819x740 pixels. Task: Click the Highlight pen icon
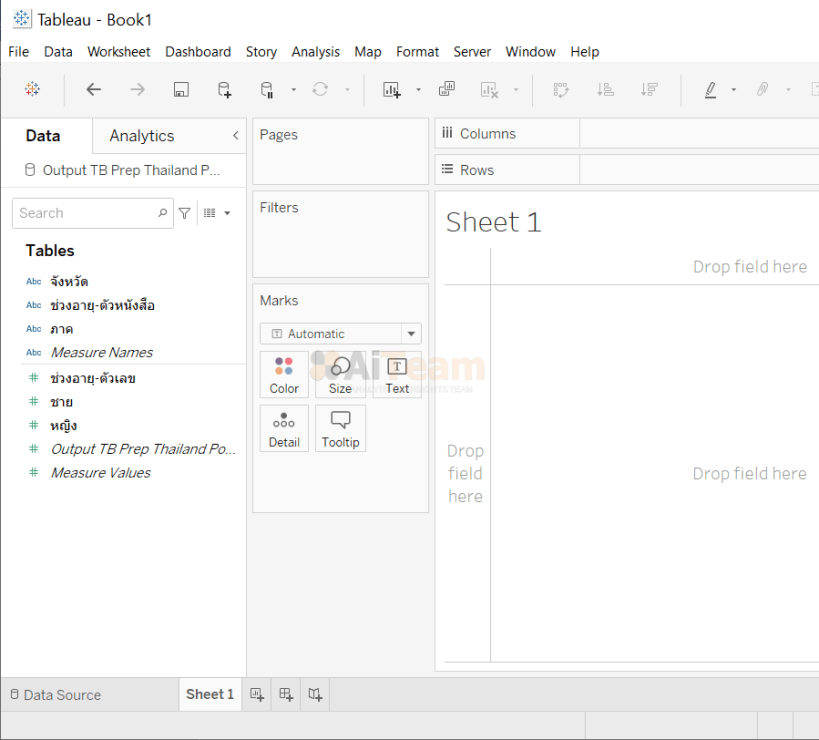point(710,89)
